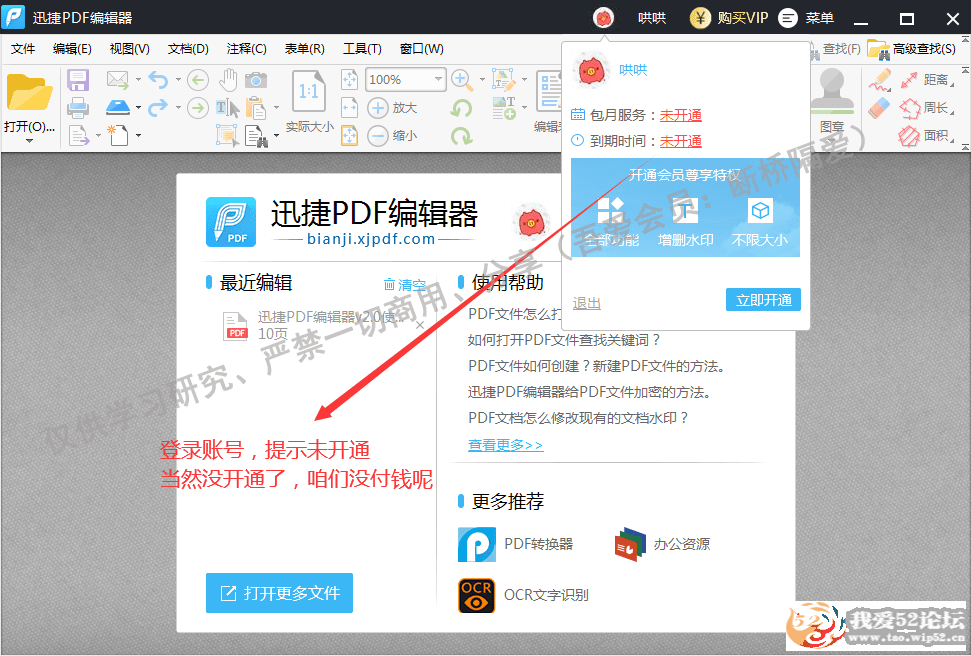This screenshot has height=656, width=971.
Task: Click the yellow Open folder icon
Action: click(28, 92)
